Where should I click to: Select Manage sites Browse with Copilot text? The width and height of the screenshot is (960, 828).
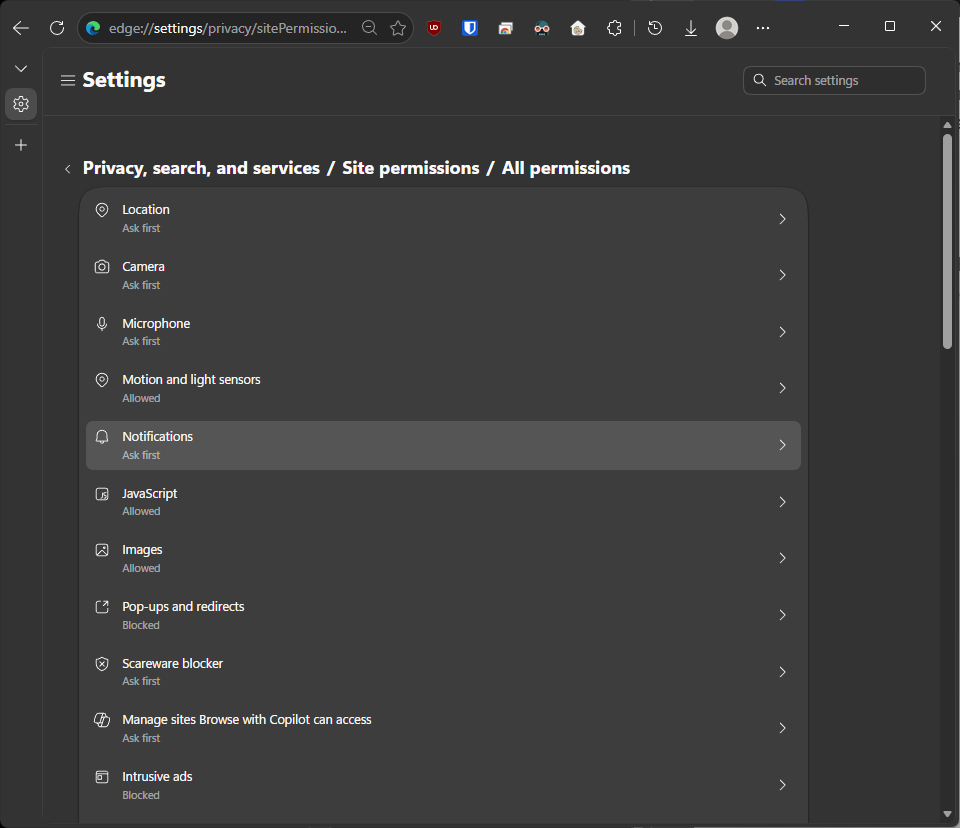(x=247, y=720)
